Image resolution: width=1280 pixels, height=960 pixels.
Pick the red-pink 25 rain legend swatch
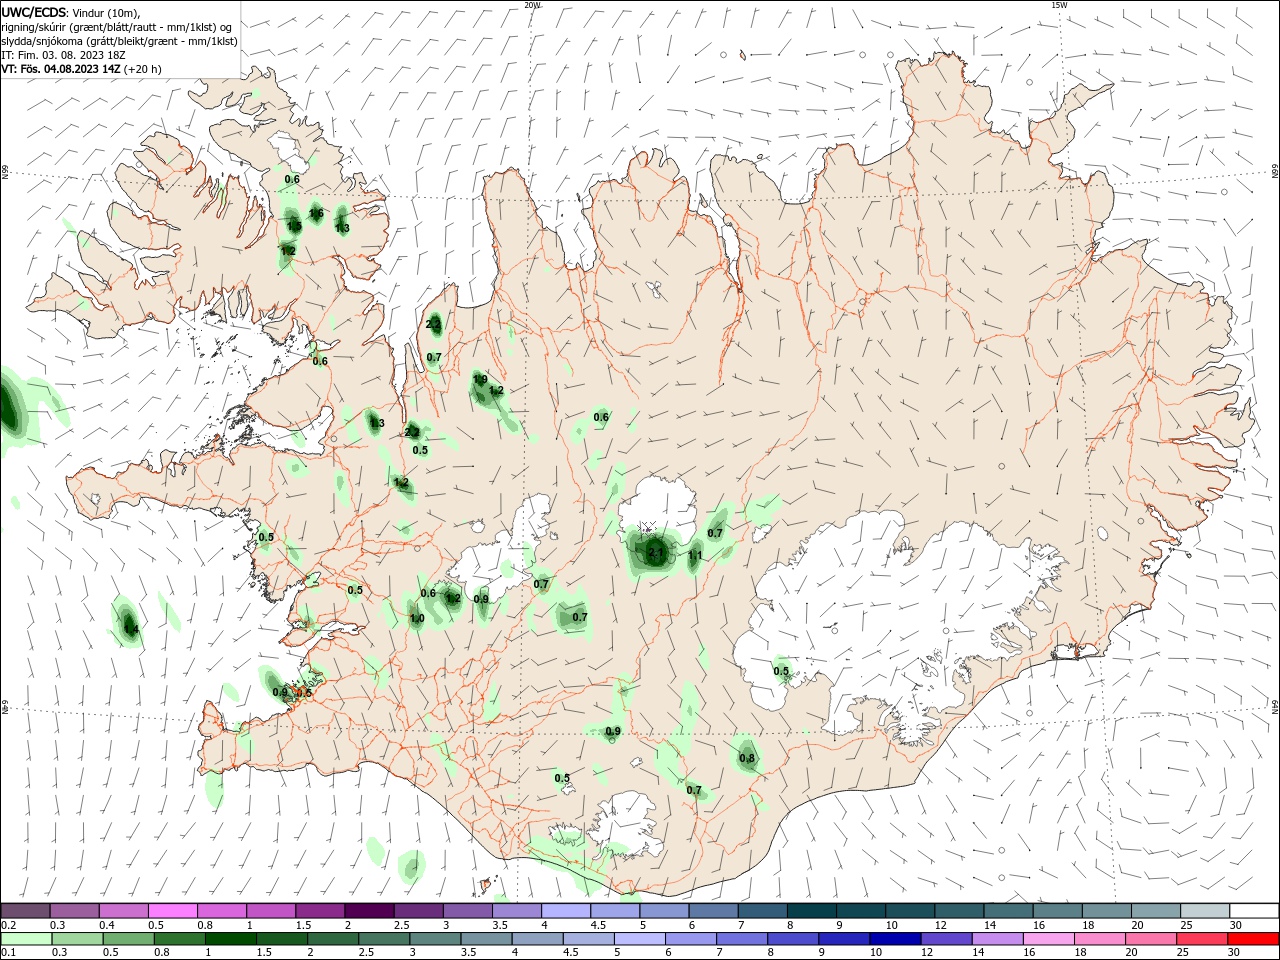pyautogui.click(x=1203, y=939)
